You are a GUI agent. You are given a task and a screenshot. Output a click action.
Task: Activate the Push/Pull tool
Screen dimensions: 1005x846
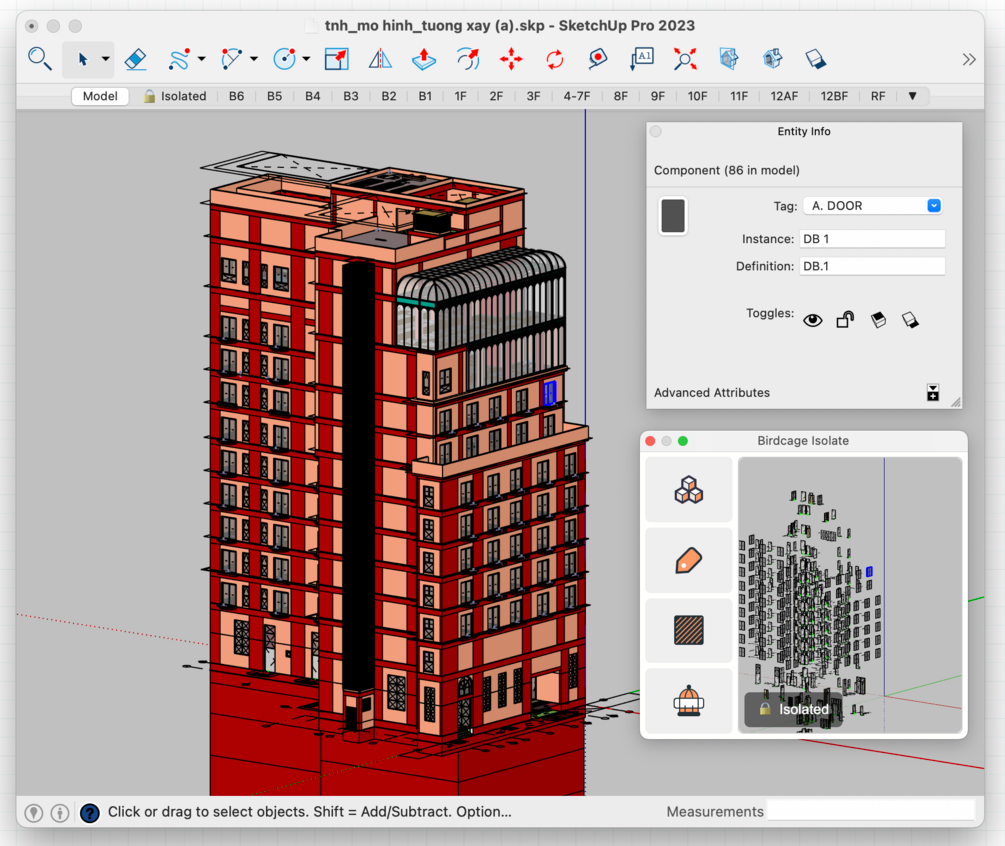(x=424, y=60)
